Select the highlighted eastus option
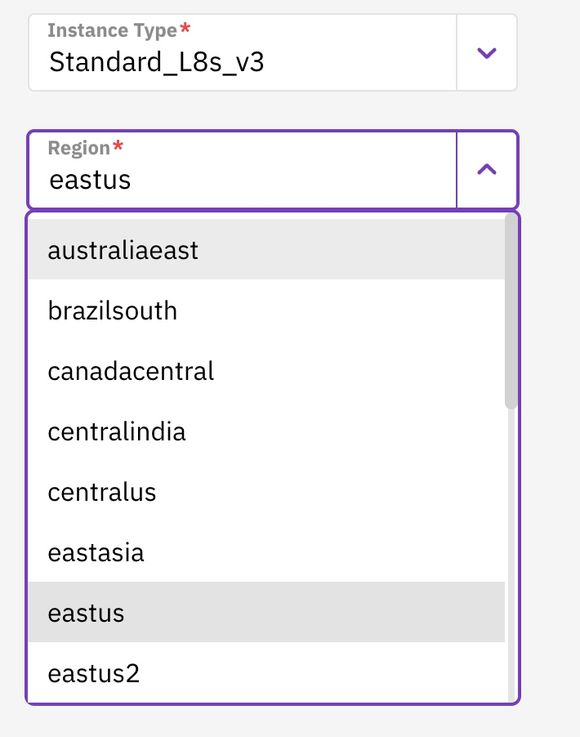The height and width of the screenshot is (737, 580). [266, 612]
